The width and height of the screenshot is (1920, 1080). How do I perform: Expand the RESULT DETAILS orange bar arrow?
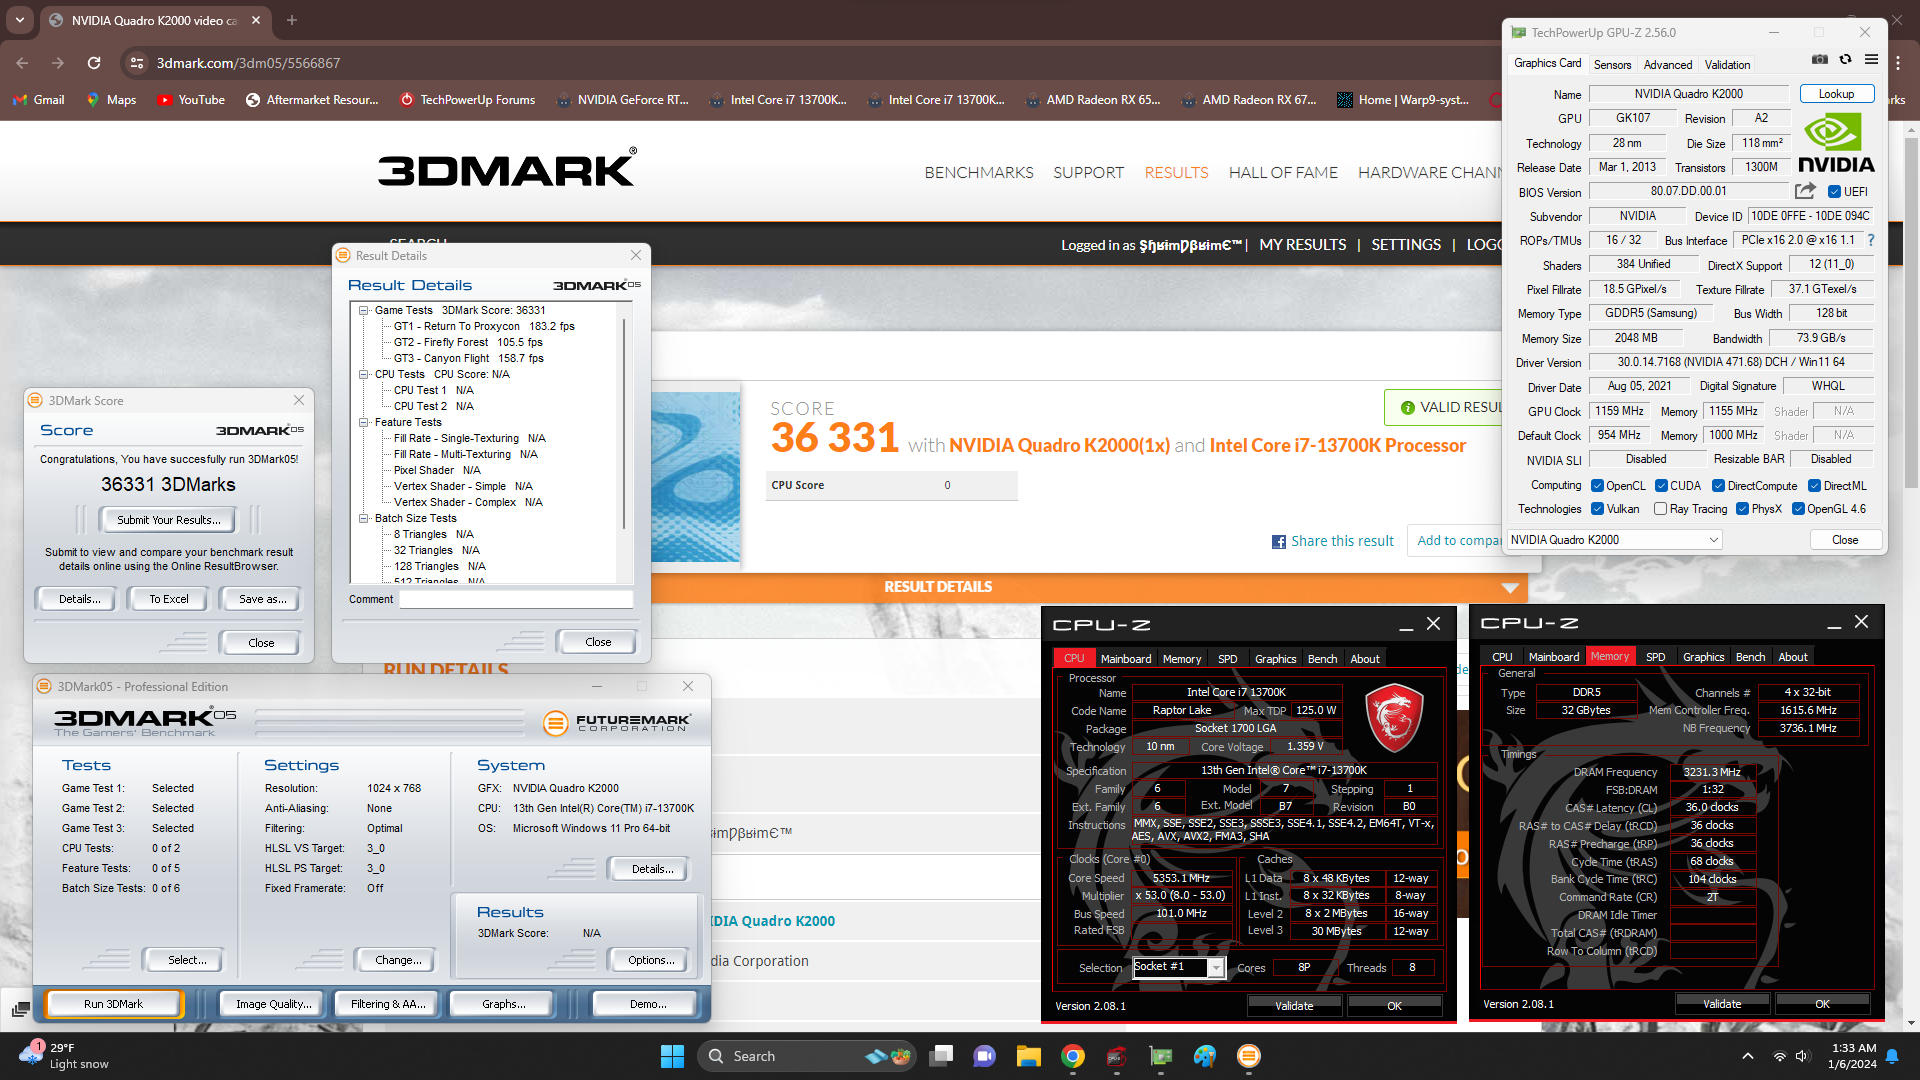click(x=1510, y=588)
